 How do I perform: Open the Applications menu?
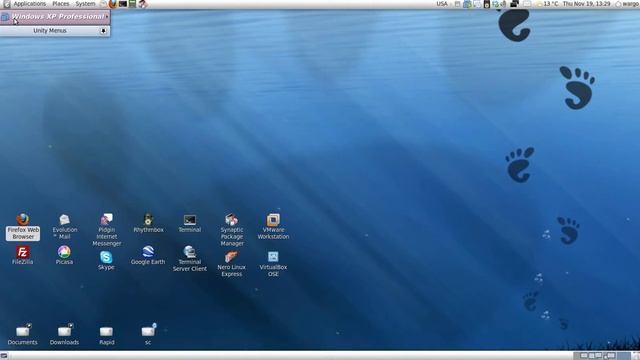click(29, 4)
